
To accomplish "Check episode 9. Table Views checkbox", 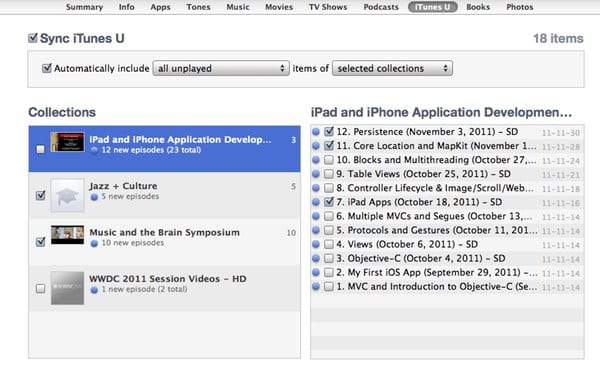I will [329, 174].
